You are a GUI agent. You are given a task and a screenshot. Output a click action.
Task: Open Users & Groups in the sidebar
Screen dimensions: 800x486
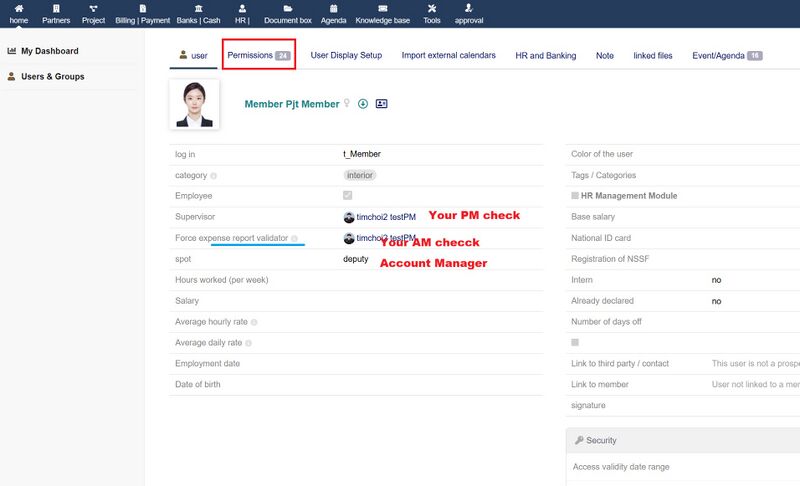pyautogui.click(x=52, y=76)
